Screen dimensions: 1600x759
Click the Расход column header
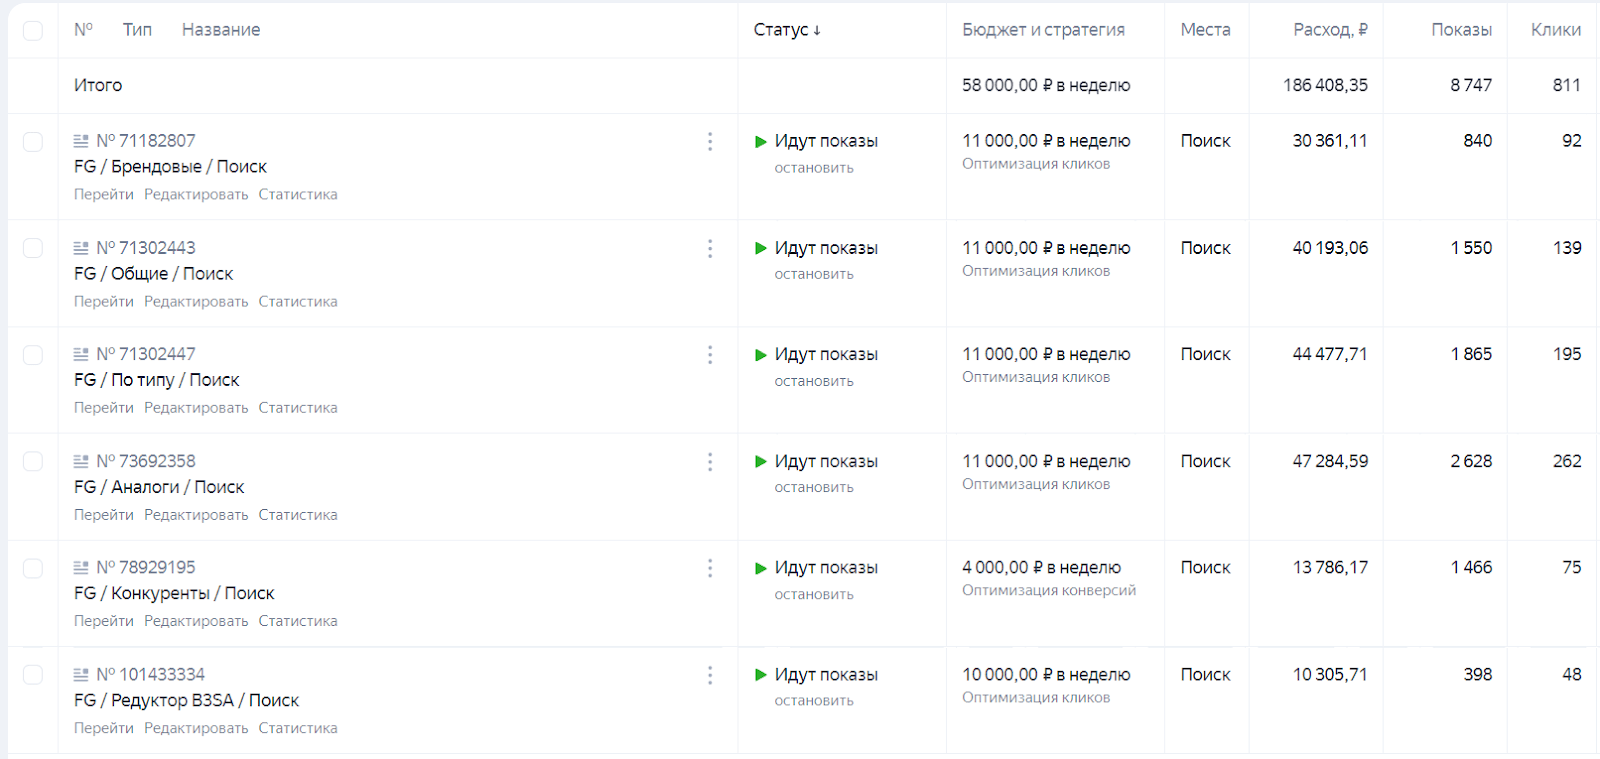click(x=1329, y=30)
